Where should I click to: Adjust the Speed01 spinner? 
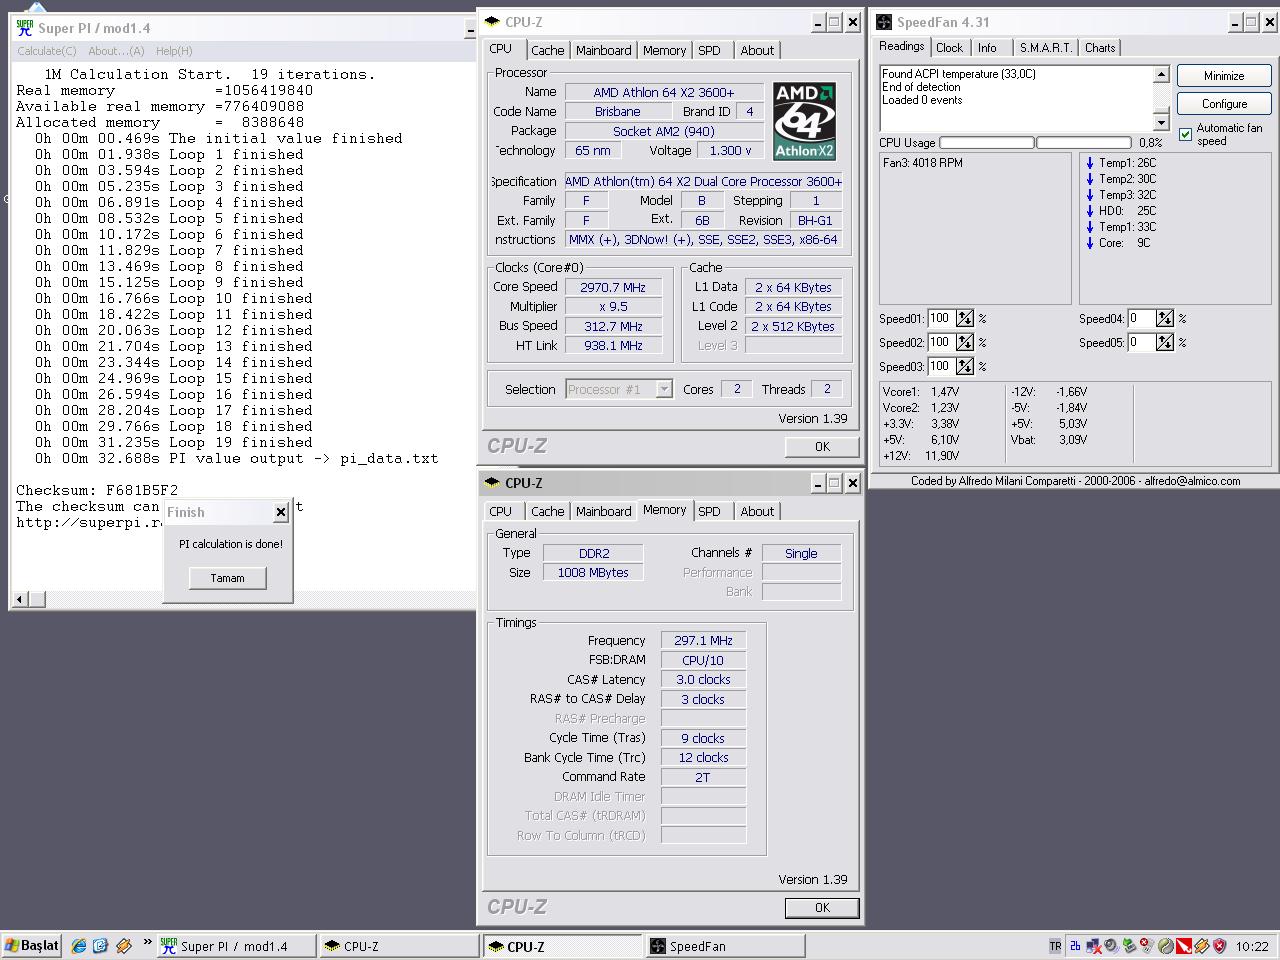click(964, 318)
